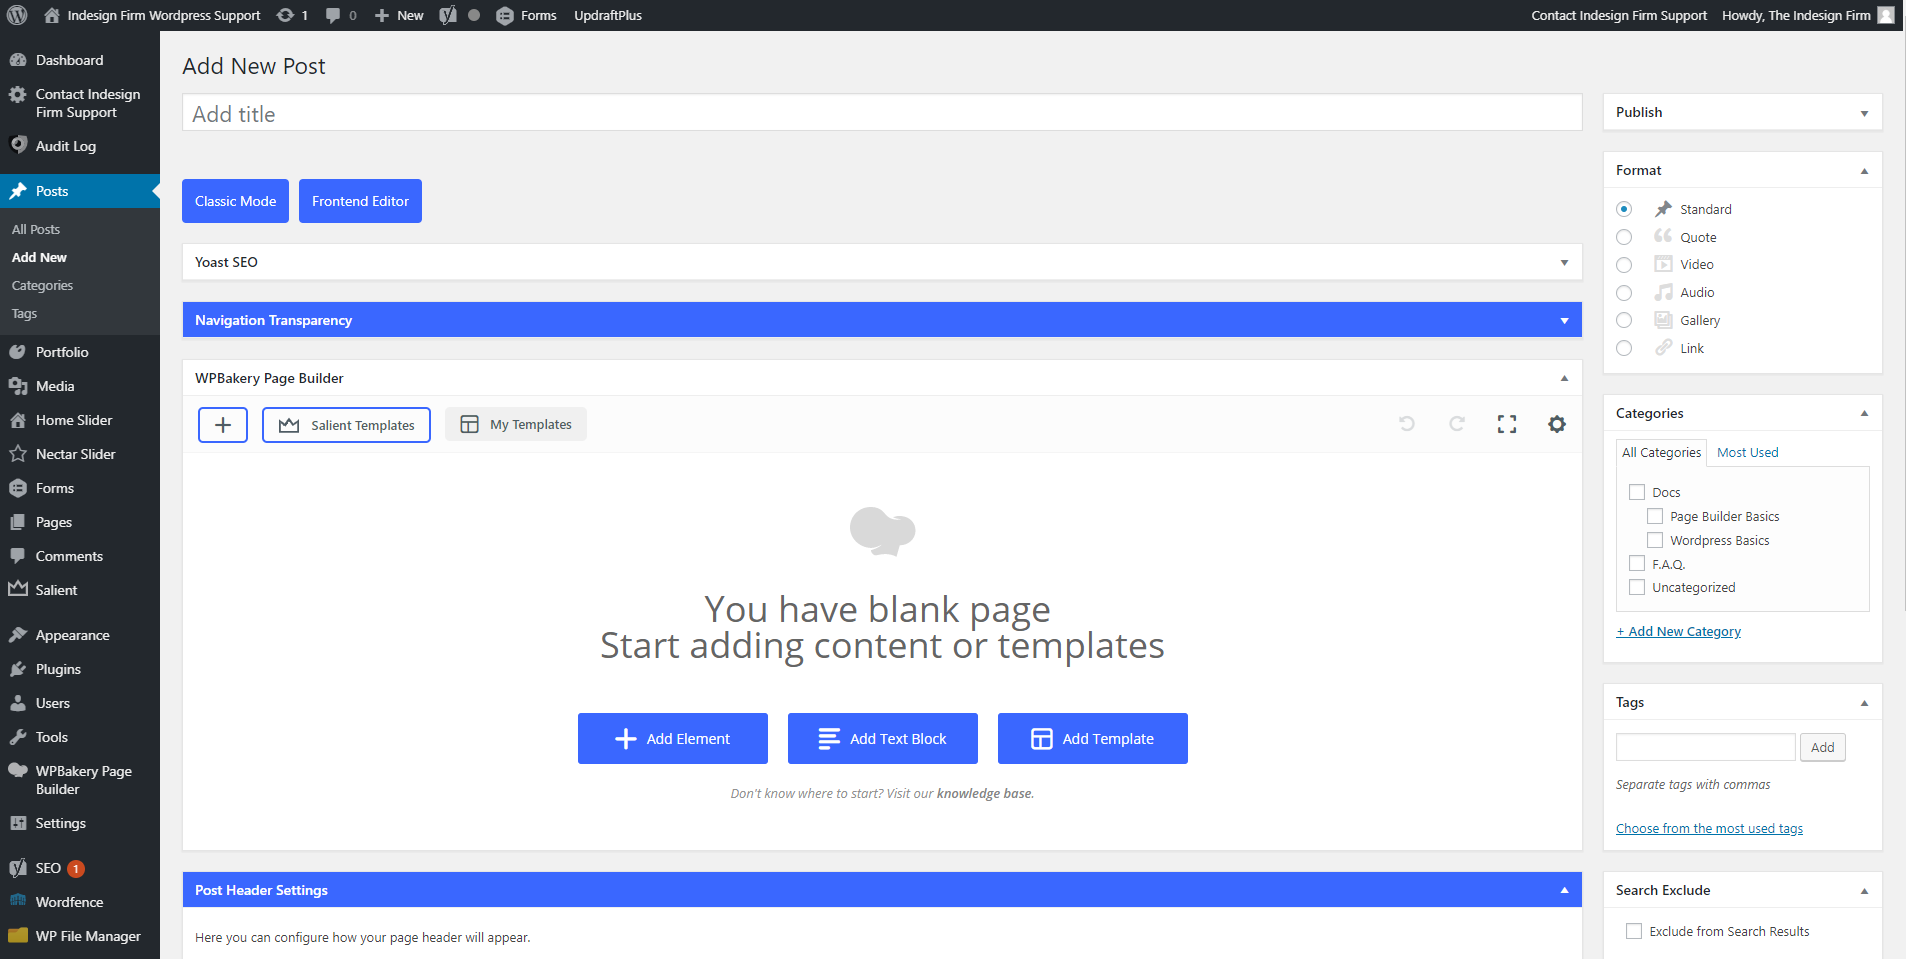Collapse the Post Header Settings panel
Screen dimensions: 1906x959
coord(1564,890)
